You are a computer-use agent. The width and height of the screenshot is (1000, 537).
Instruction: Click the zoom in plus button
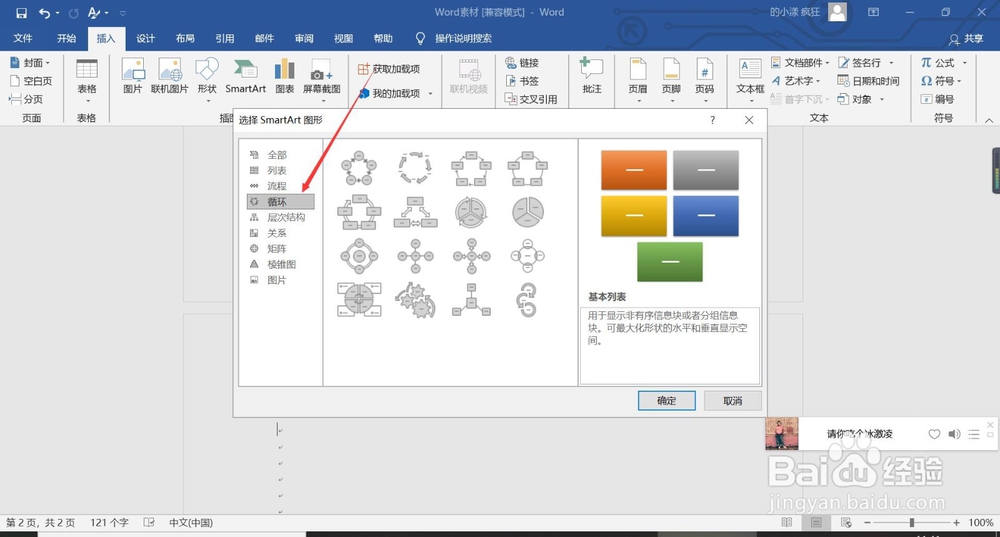pyautogui.click(x=956, y=522)
